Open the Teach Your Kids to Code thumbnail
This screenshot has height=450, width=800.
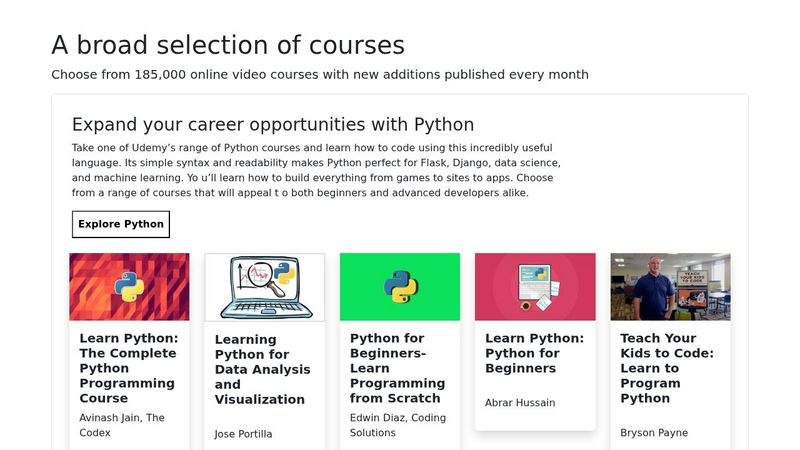point(670,286)
